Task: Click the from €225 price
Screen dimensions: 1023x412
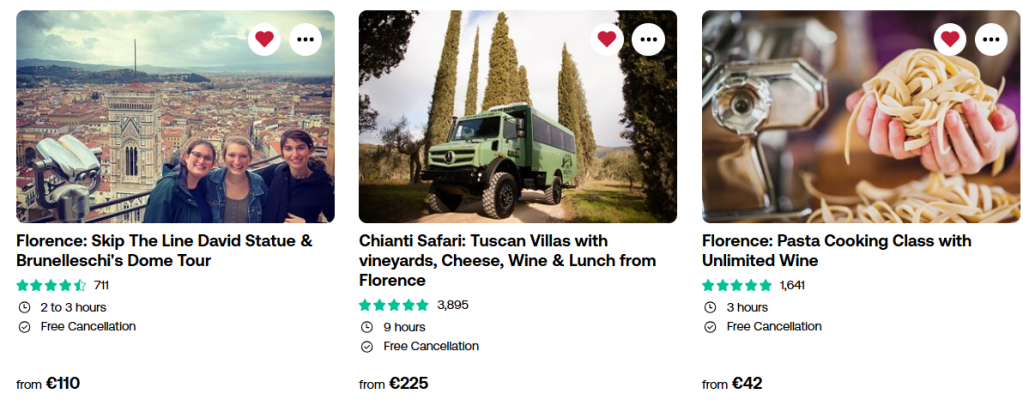Action: coord(394,383)
